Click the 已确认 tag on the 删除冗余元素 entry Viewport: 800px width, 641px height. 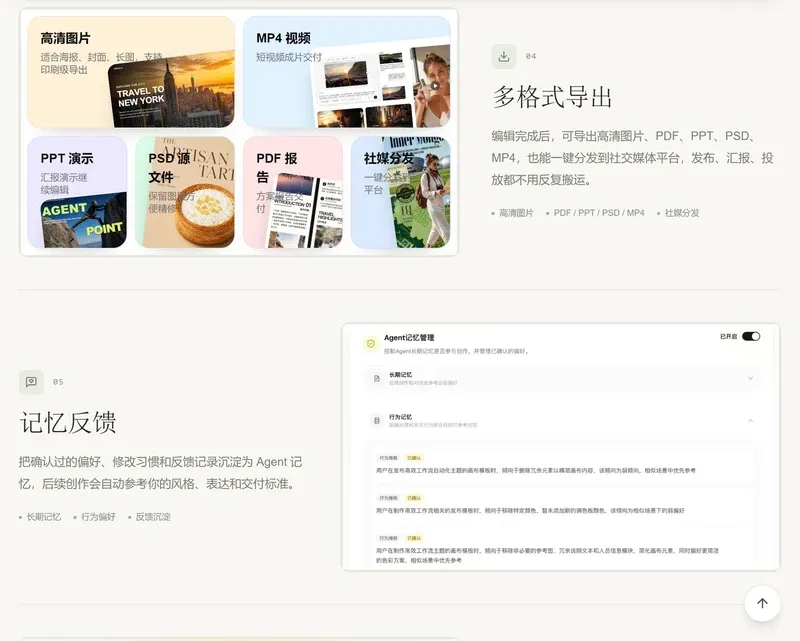[x=414, y=458]
